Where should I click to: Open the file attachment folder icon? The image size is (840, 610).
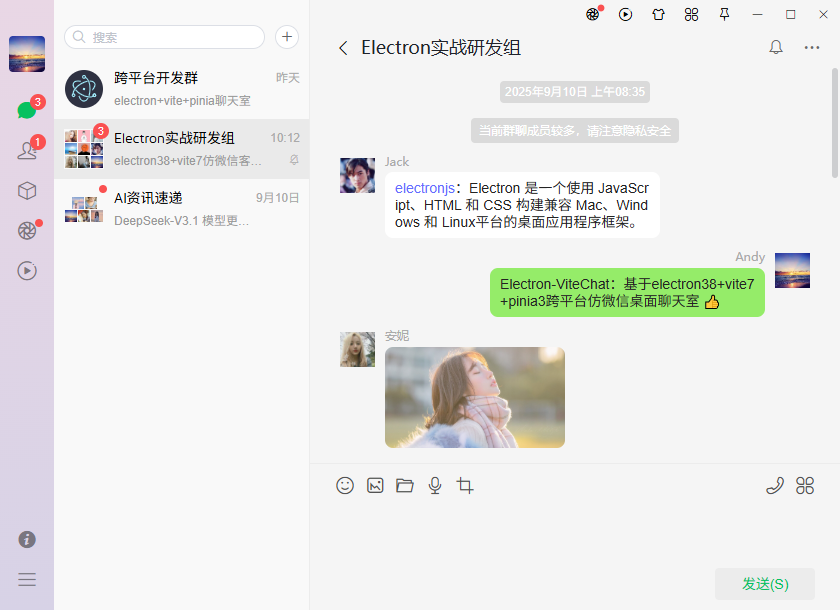(x=405, y=485)
